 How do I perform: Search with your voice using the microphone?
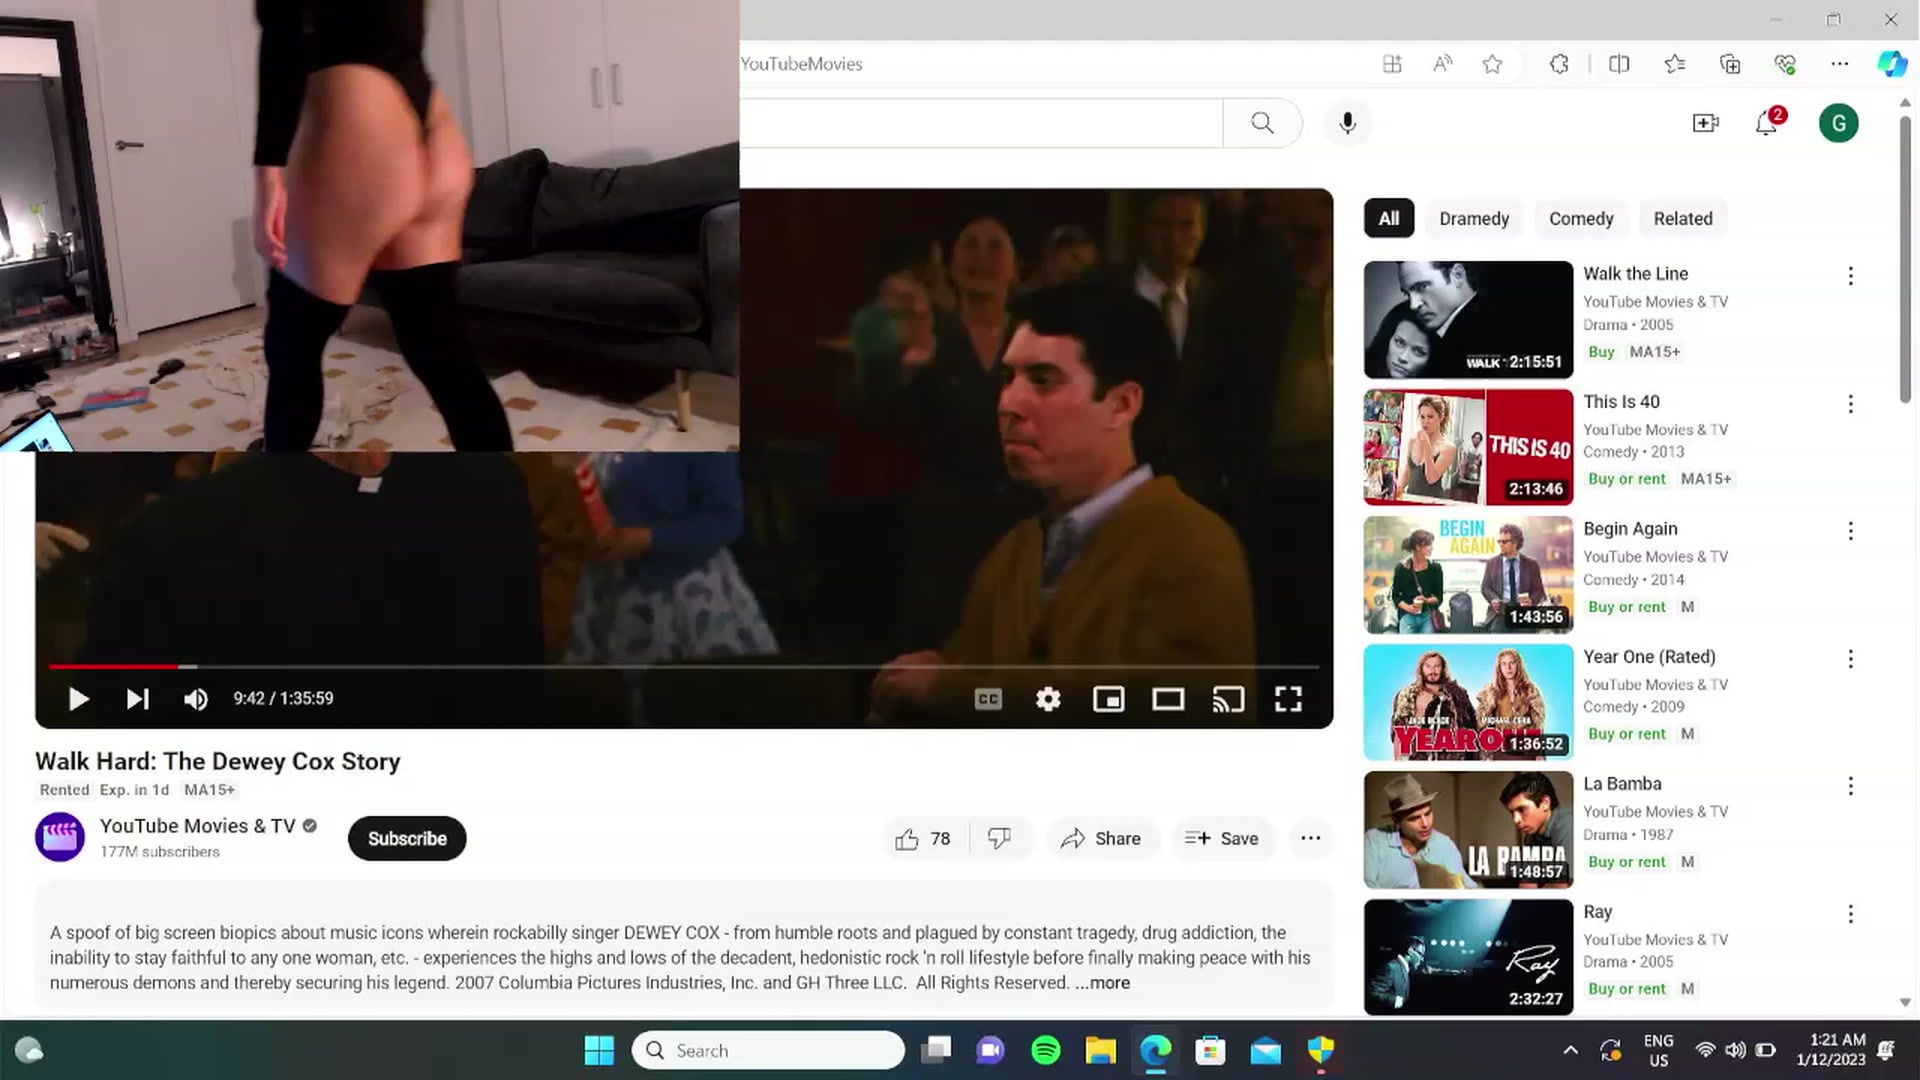1347,123
